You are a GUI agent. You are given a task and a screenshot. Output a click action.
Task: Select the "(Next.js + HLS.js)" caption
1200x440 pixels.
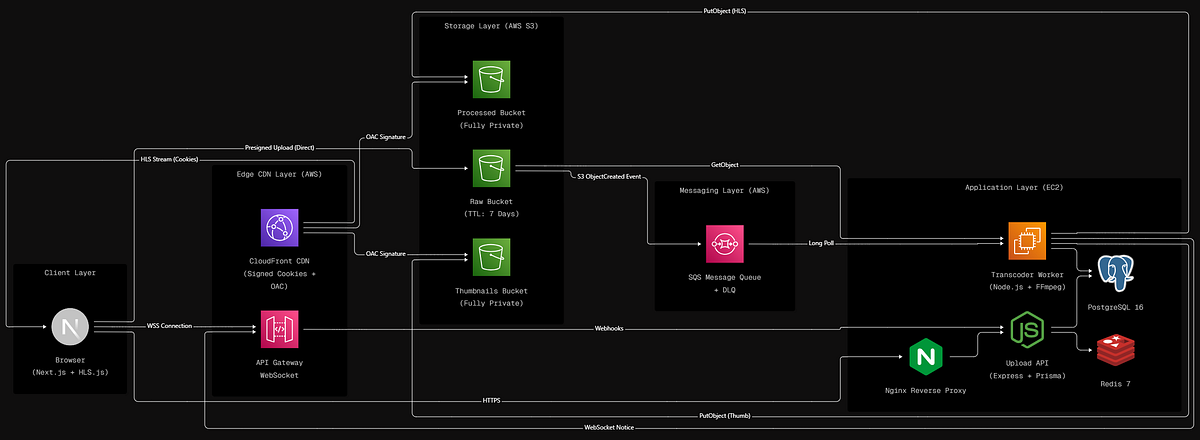[x=70, y=371]
